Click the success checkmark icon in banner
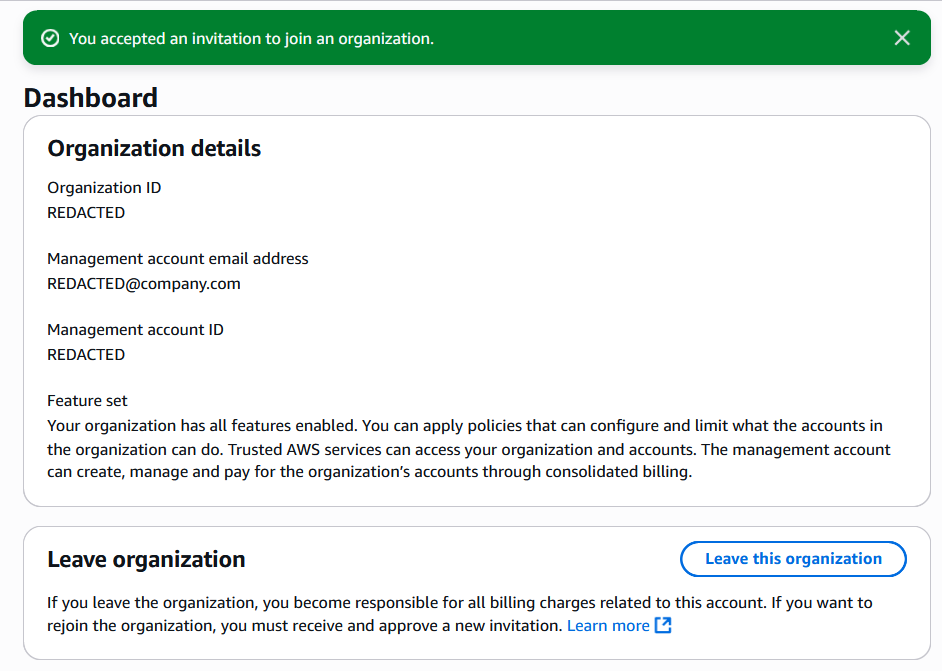 [x=50, y=38]
